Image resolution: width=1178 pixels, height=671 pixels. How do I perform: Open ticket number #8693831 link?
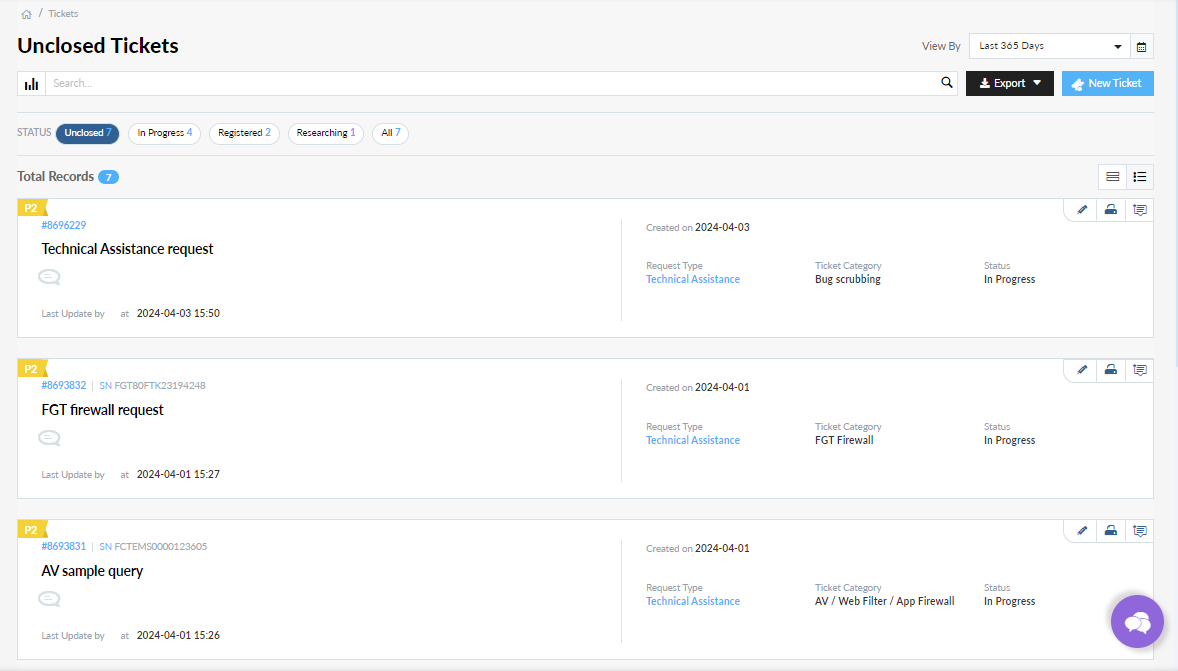tap(64, 546)
